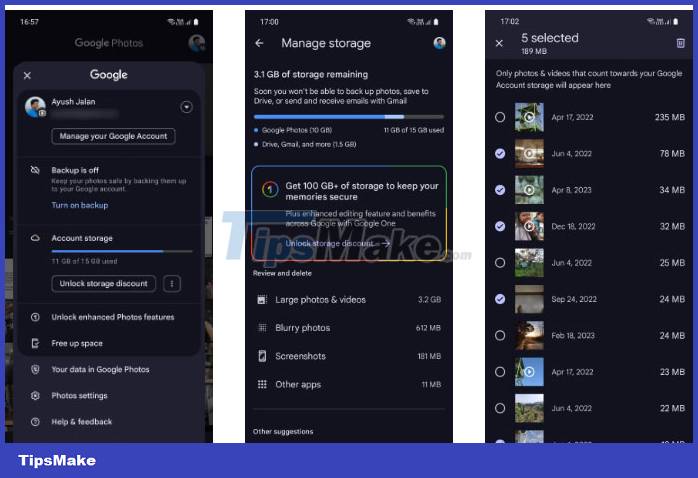Open the Feb 18, 2023 sunset thumbnail
The height and width of the screenshot is (478, 698).
(x=529, y=336)
